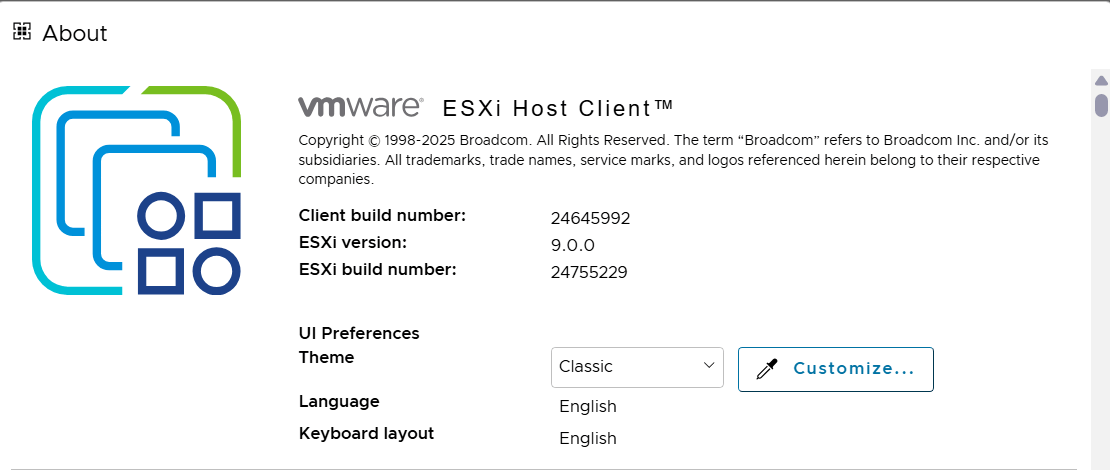
Task: Click the Theme dropdown chevron arrow
Action: coord(709,366)
